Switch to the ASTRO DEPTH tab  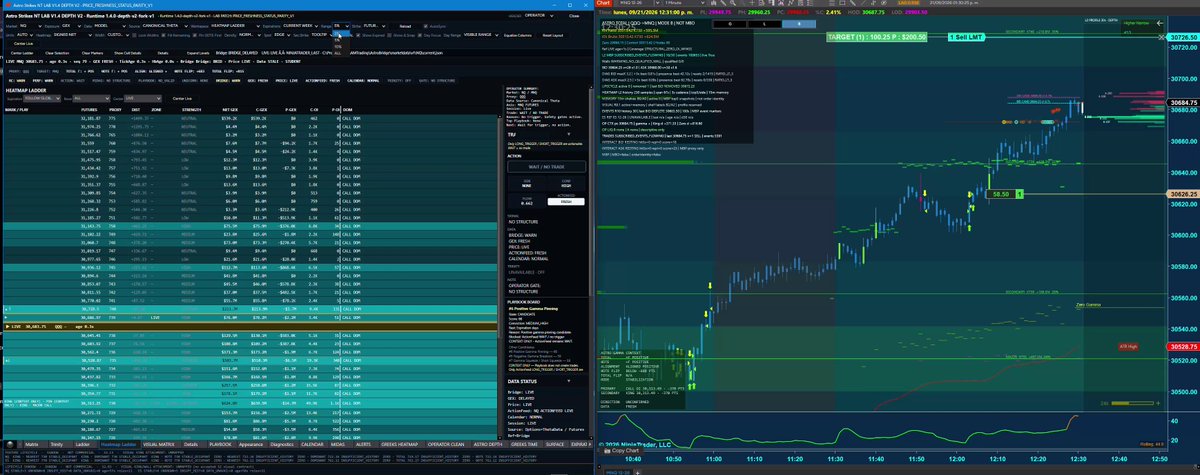tap(487, 444)
